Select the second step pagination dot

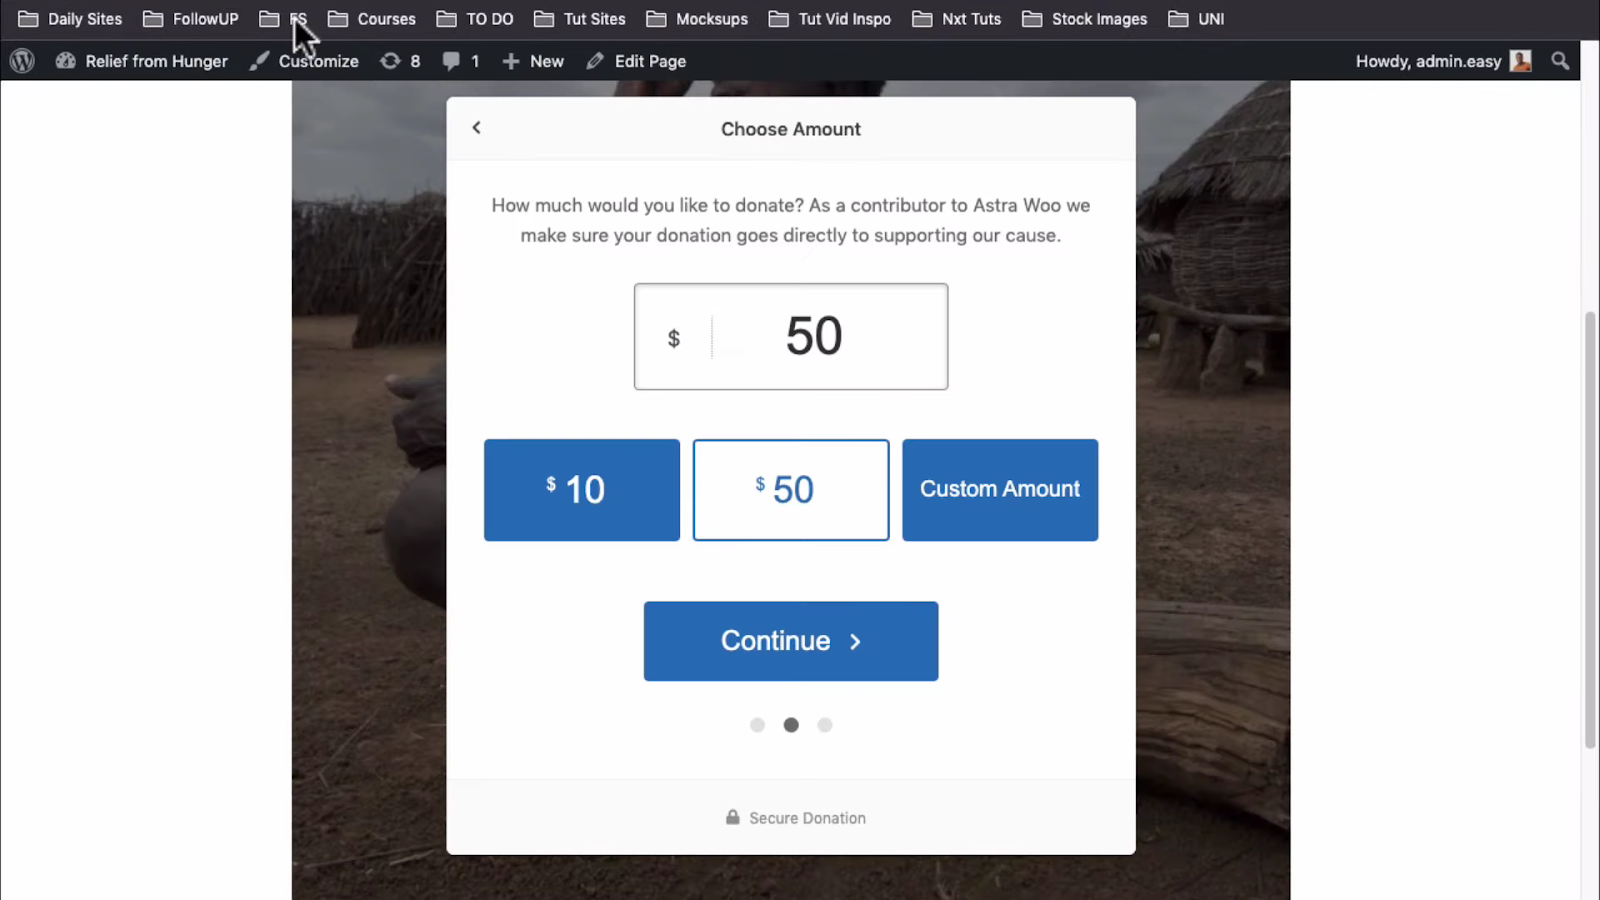791,725
